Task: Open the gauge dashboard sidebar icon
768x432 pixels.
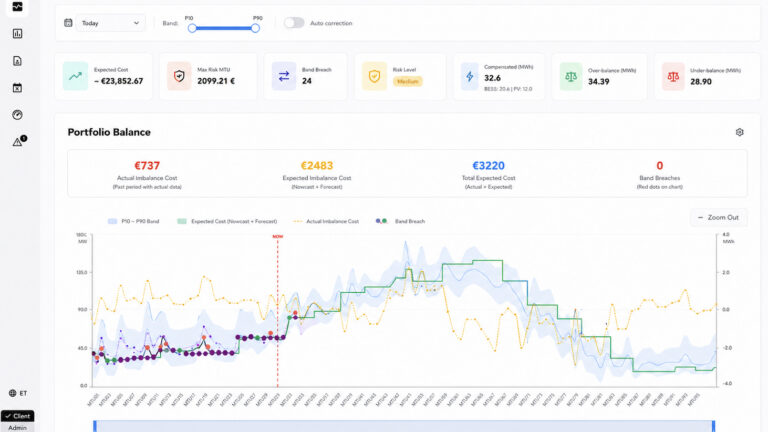Action: tap(17, 115)
